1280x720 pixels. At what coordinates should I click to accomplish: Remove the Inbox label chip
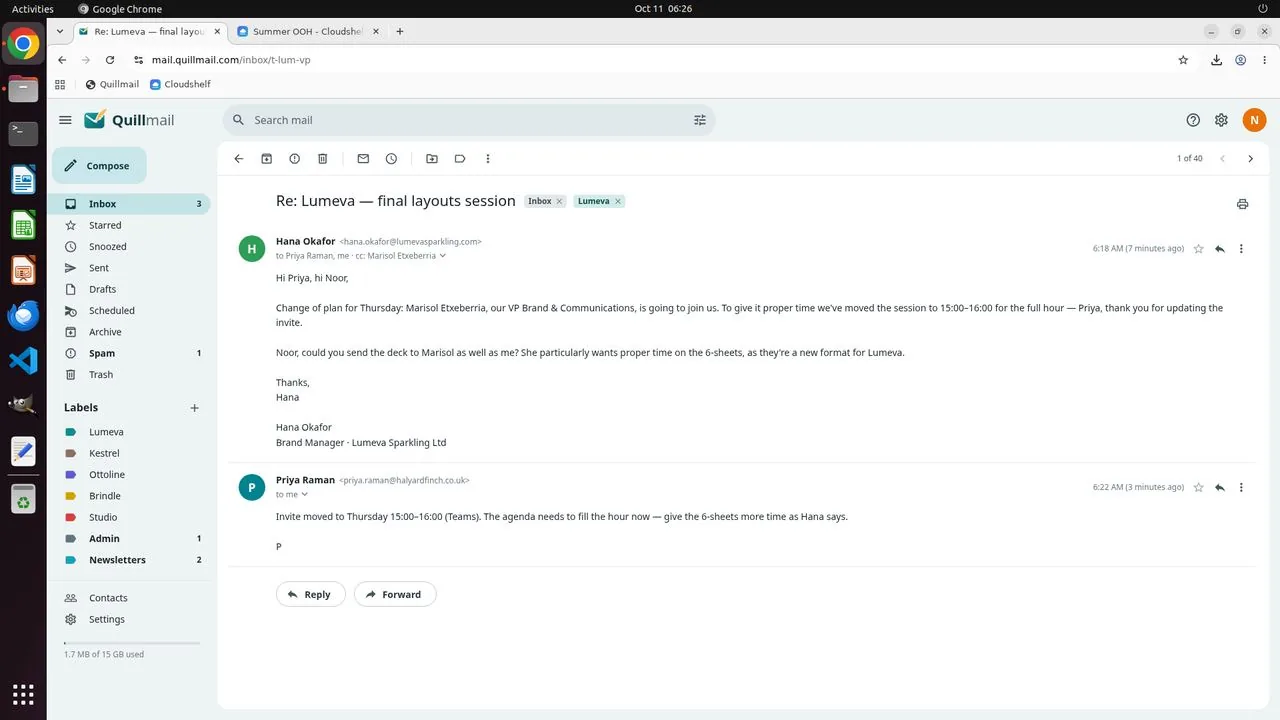[x=559, y=201]
